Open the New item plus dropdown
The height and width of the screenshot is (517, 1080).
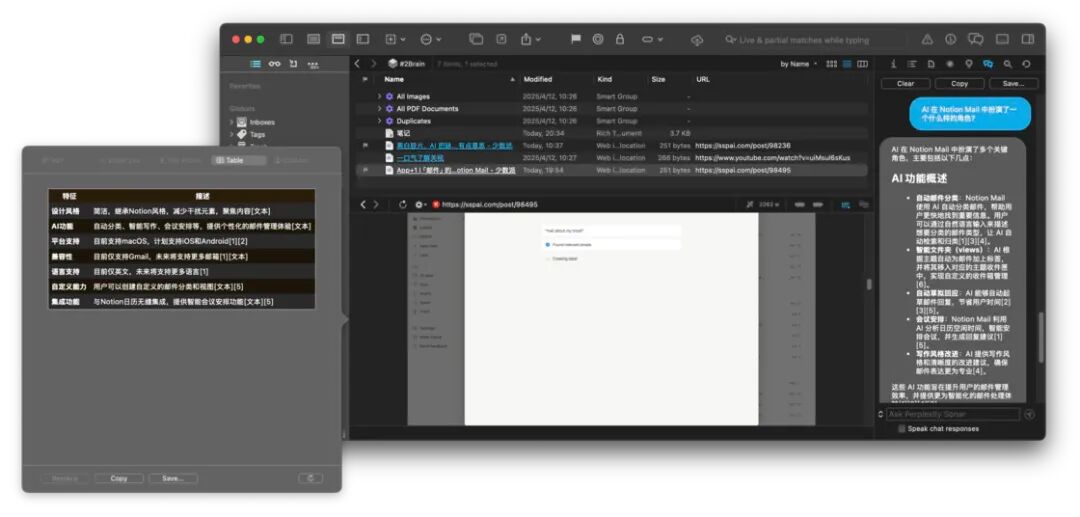[395, 39]
